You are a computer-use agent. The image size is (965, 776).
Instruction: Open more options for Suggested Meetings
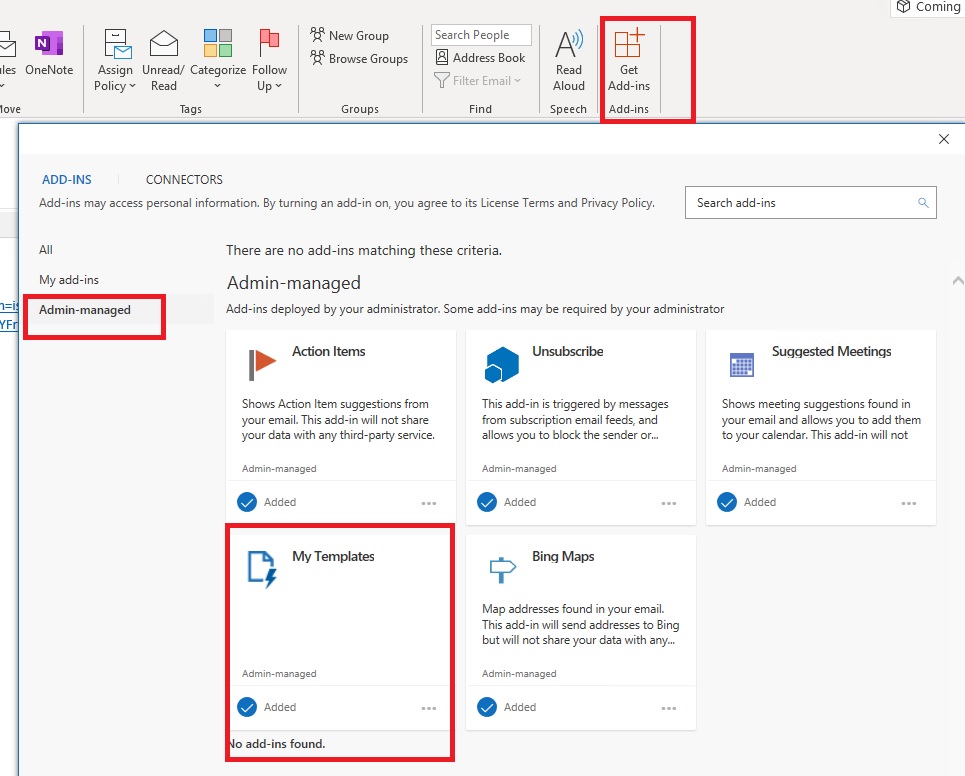909,503
